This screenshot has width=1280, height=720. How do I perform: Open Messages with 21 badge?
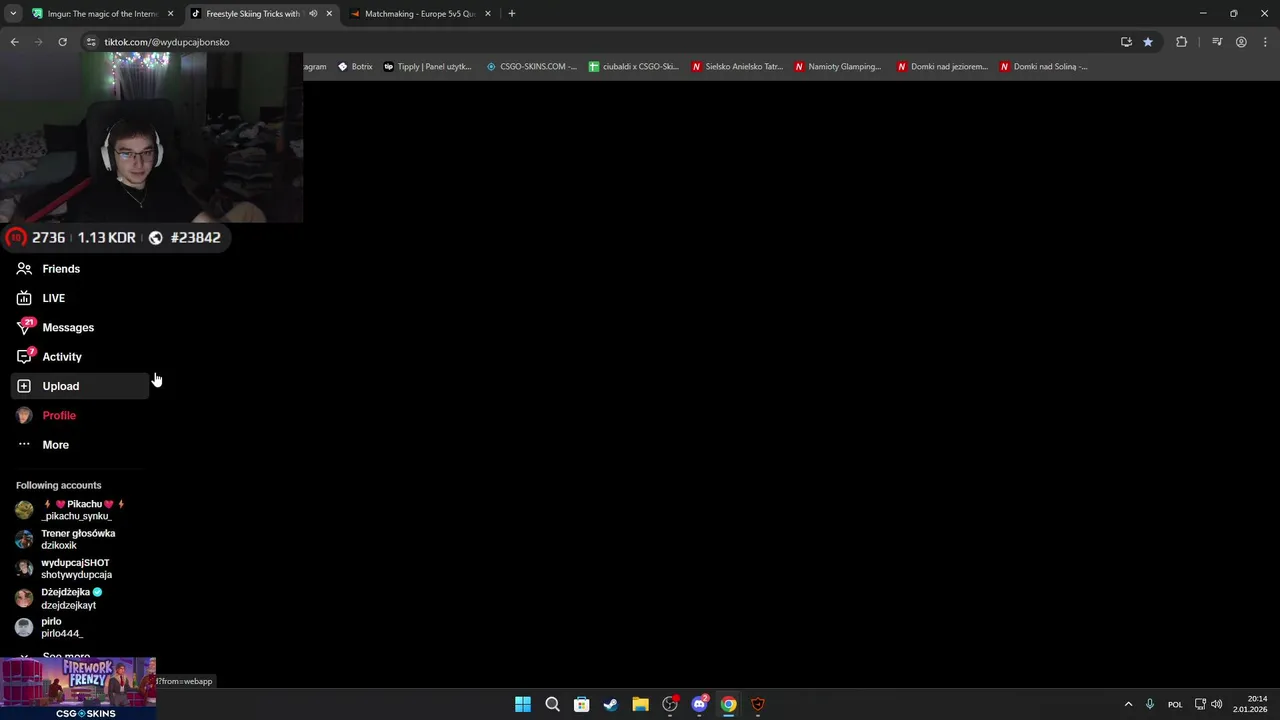(x=68, y=327)
